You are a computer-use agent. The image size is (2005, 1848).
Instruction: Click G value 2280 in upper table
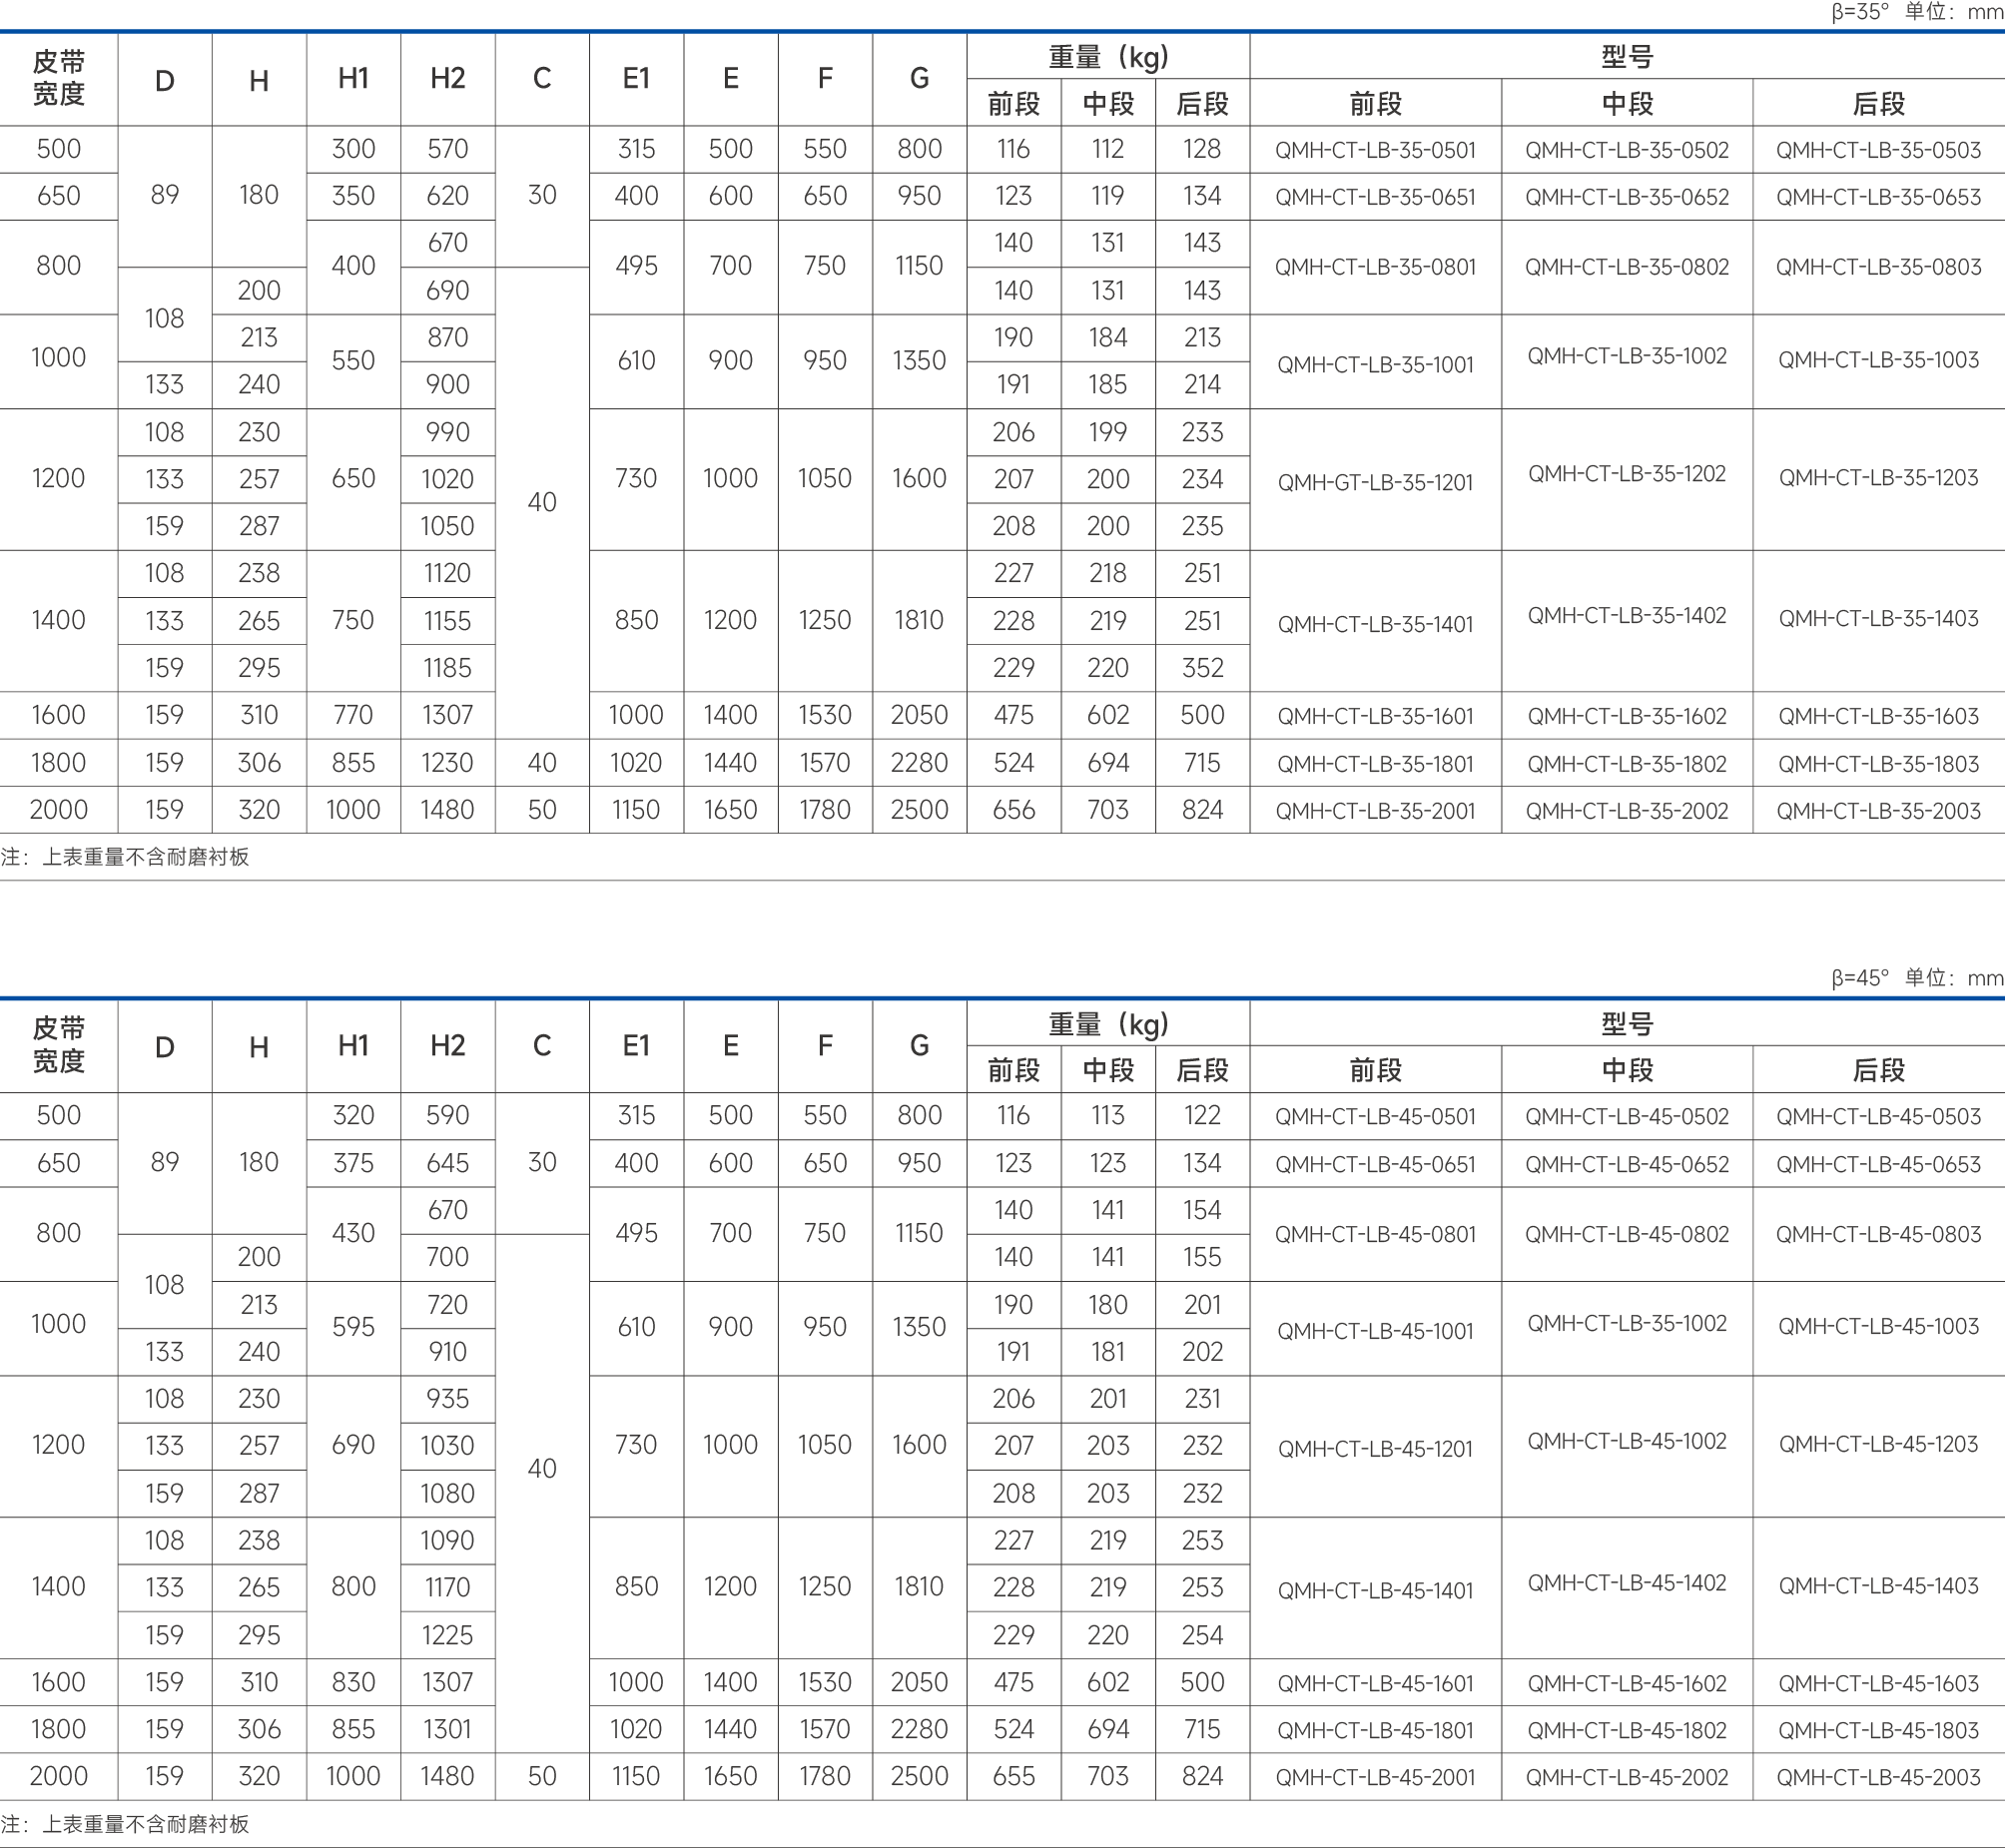coord(919,763)
